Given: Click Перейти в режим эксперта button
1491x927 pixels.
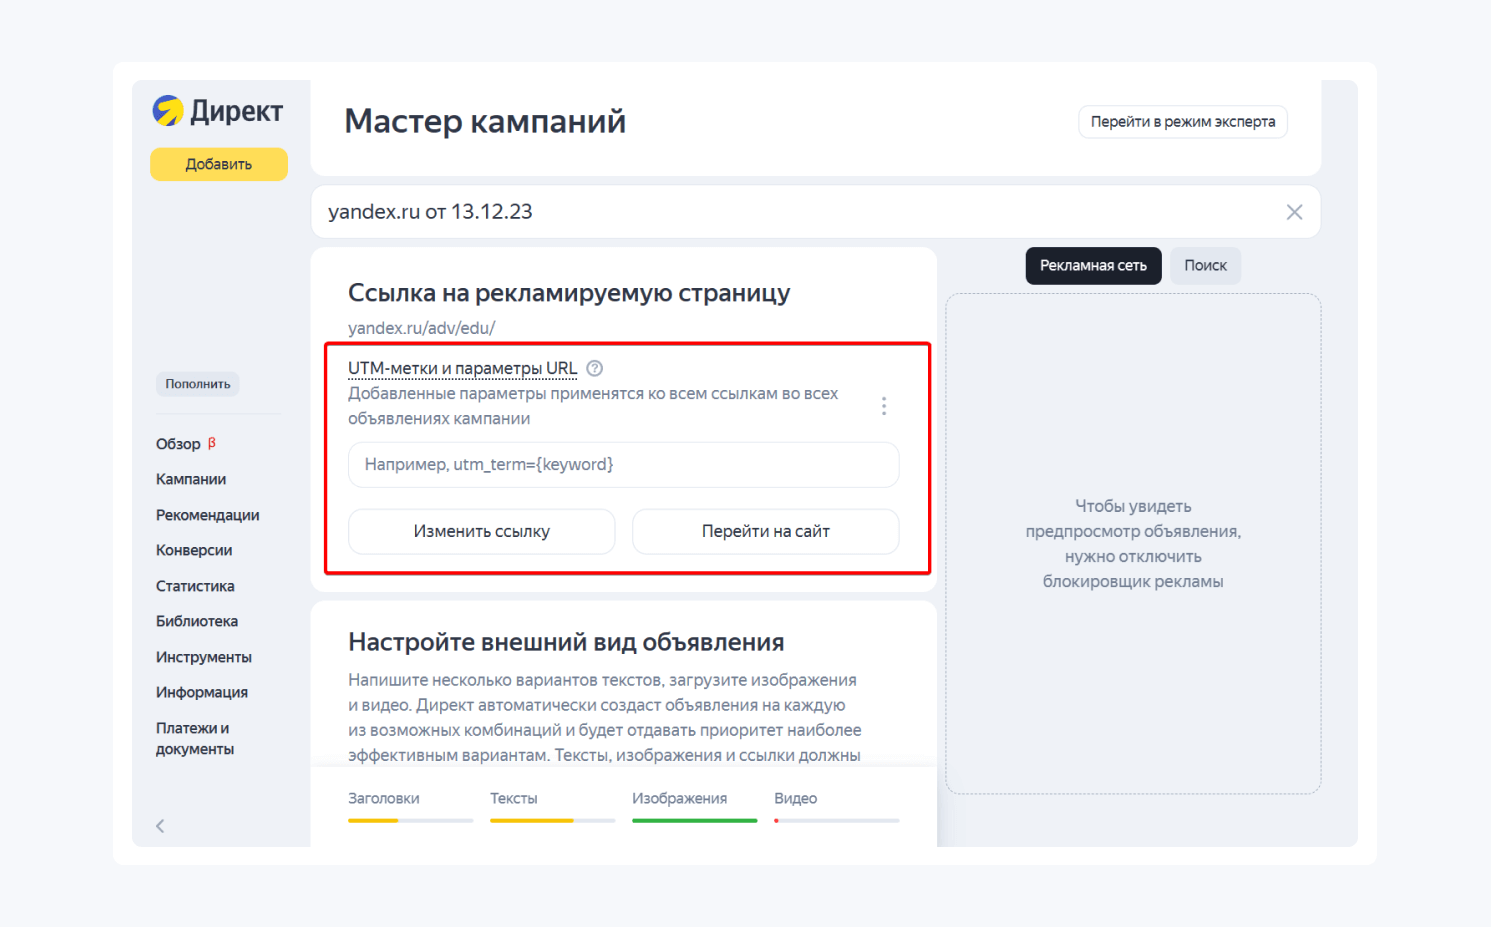Looking at the screenshot, I should [x=1183, y=122].
